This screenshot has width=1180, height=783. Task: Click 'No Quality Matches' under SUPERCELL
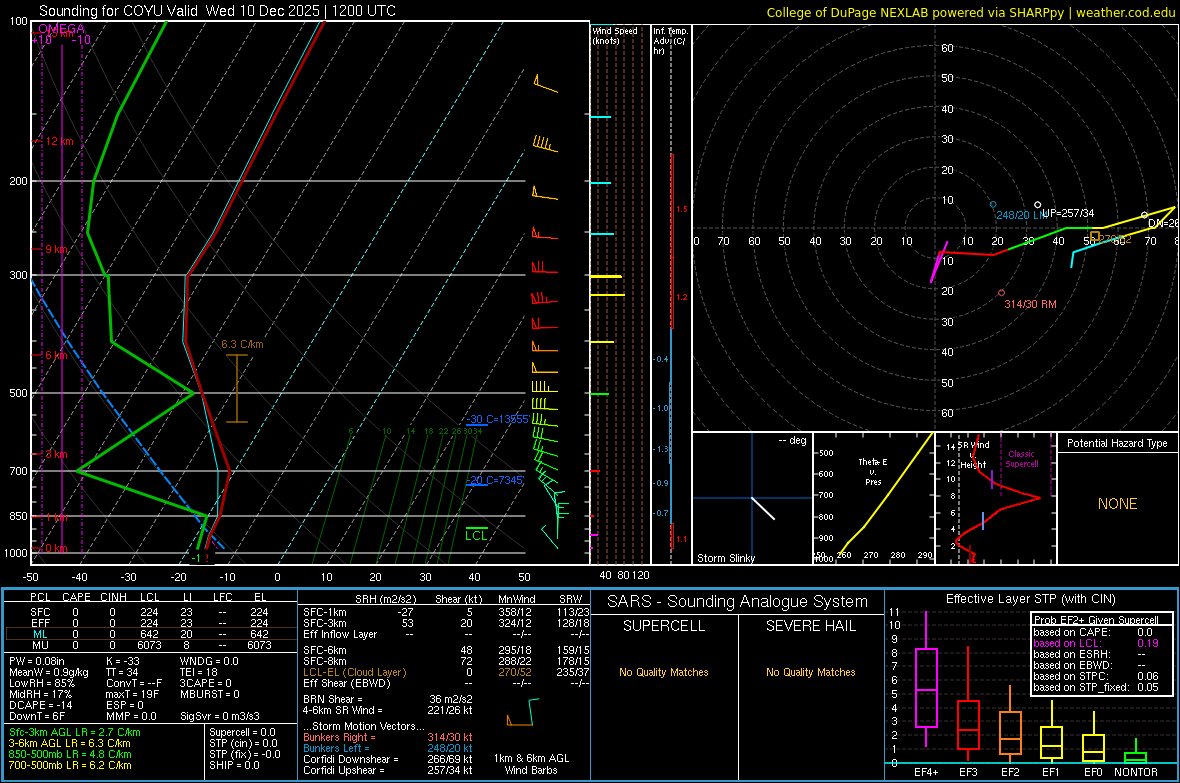tap(664, 672)
